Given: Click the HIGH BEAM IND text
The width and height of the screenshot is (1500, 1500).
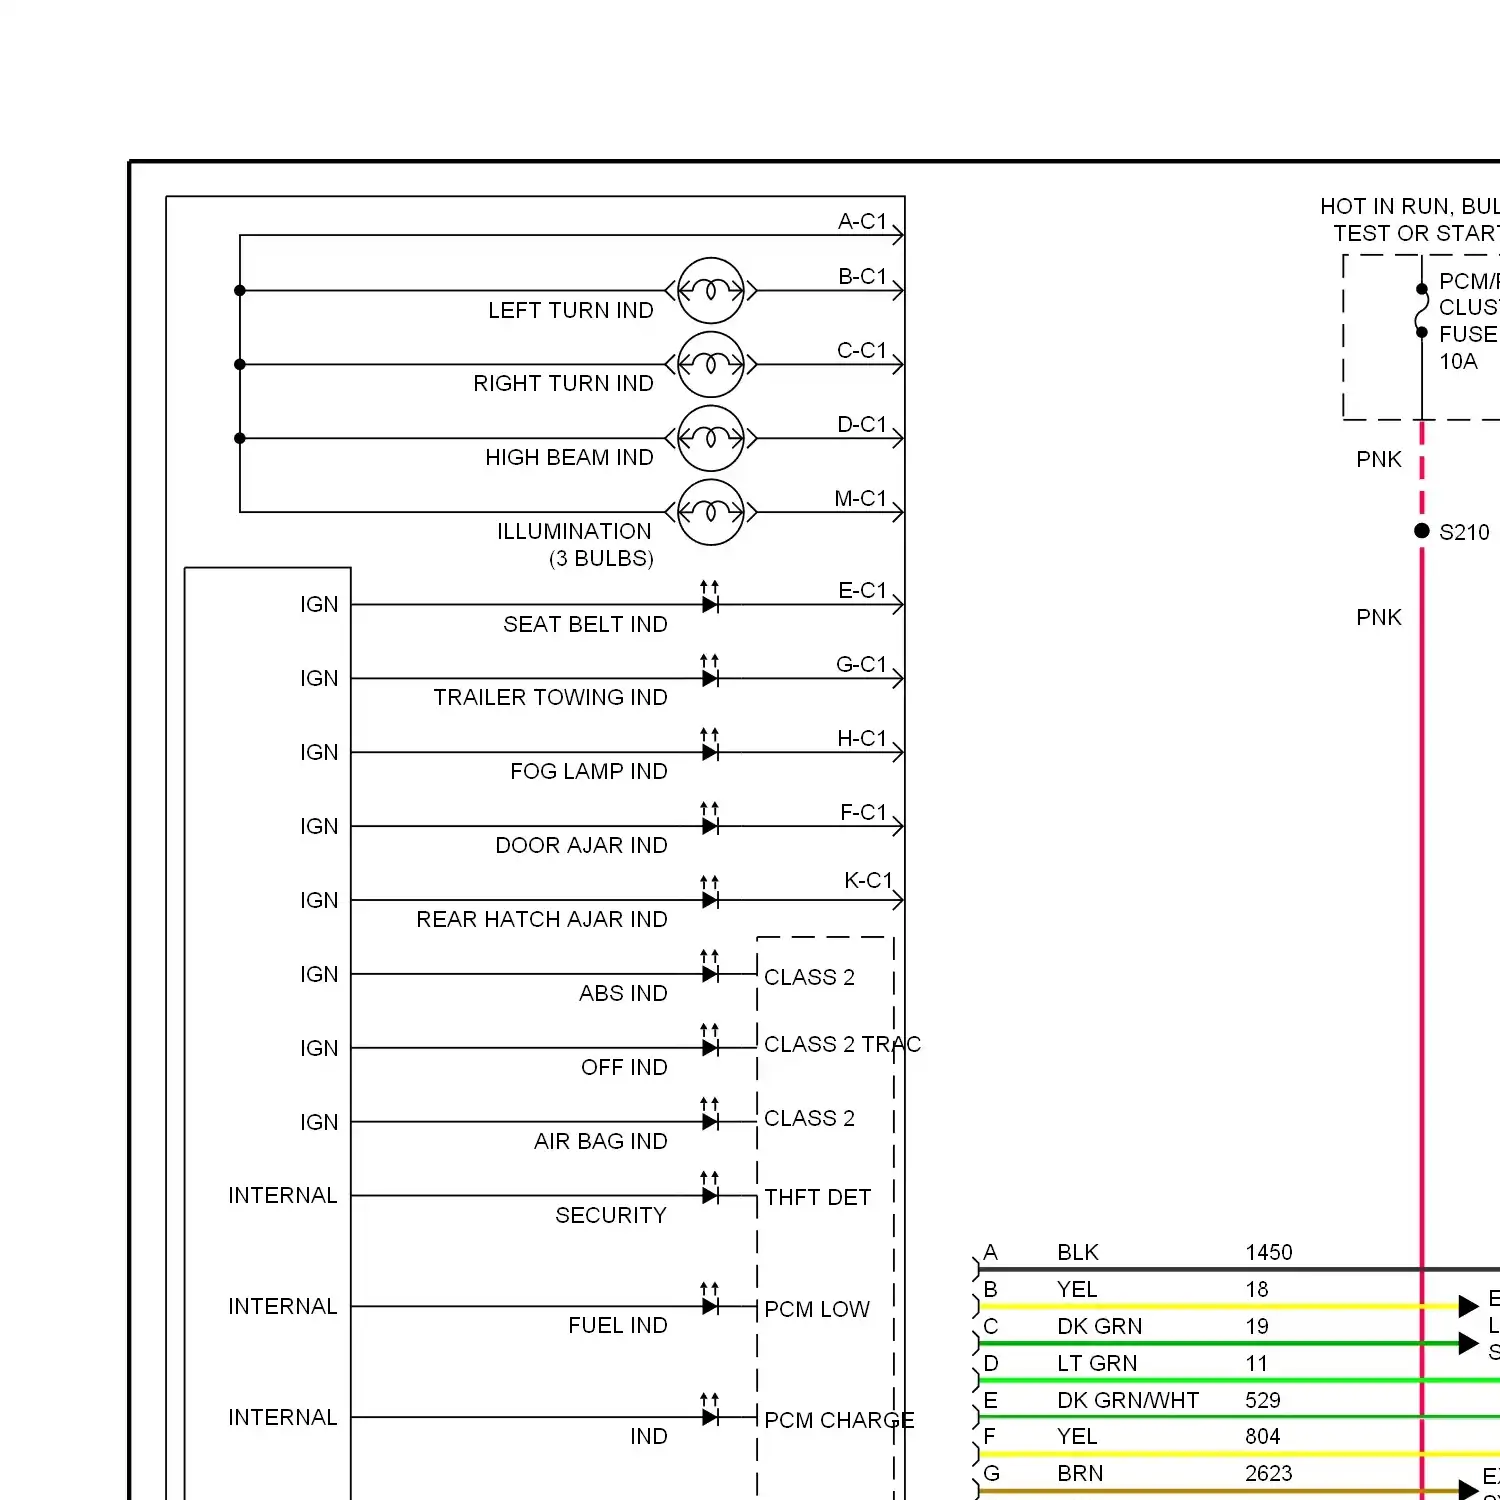Looking at the screenshot, I should tap(569, 457).
